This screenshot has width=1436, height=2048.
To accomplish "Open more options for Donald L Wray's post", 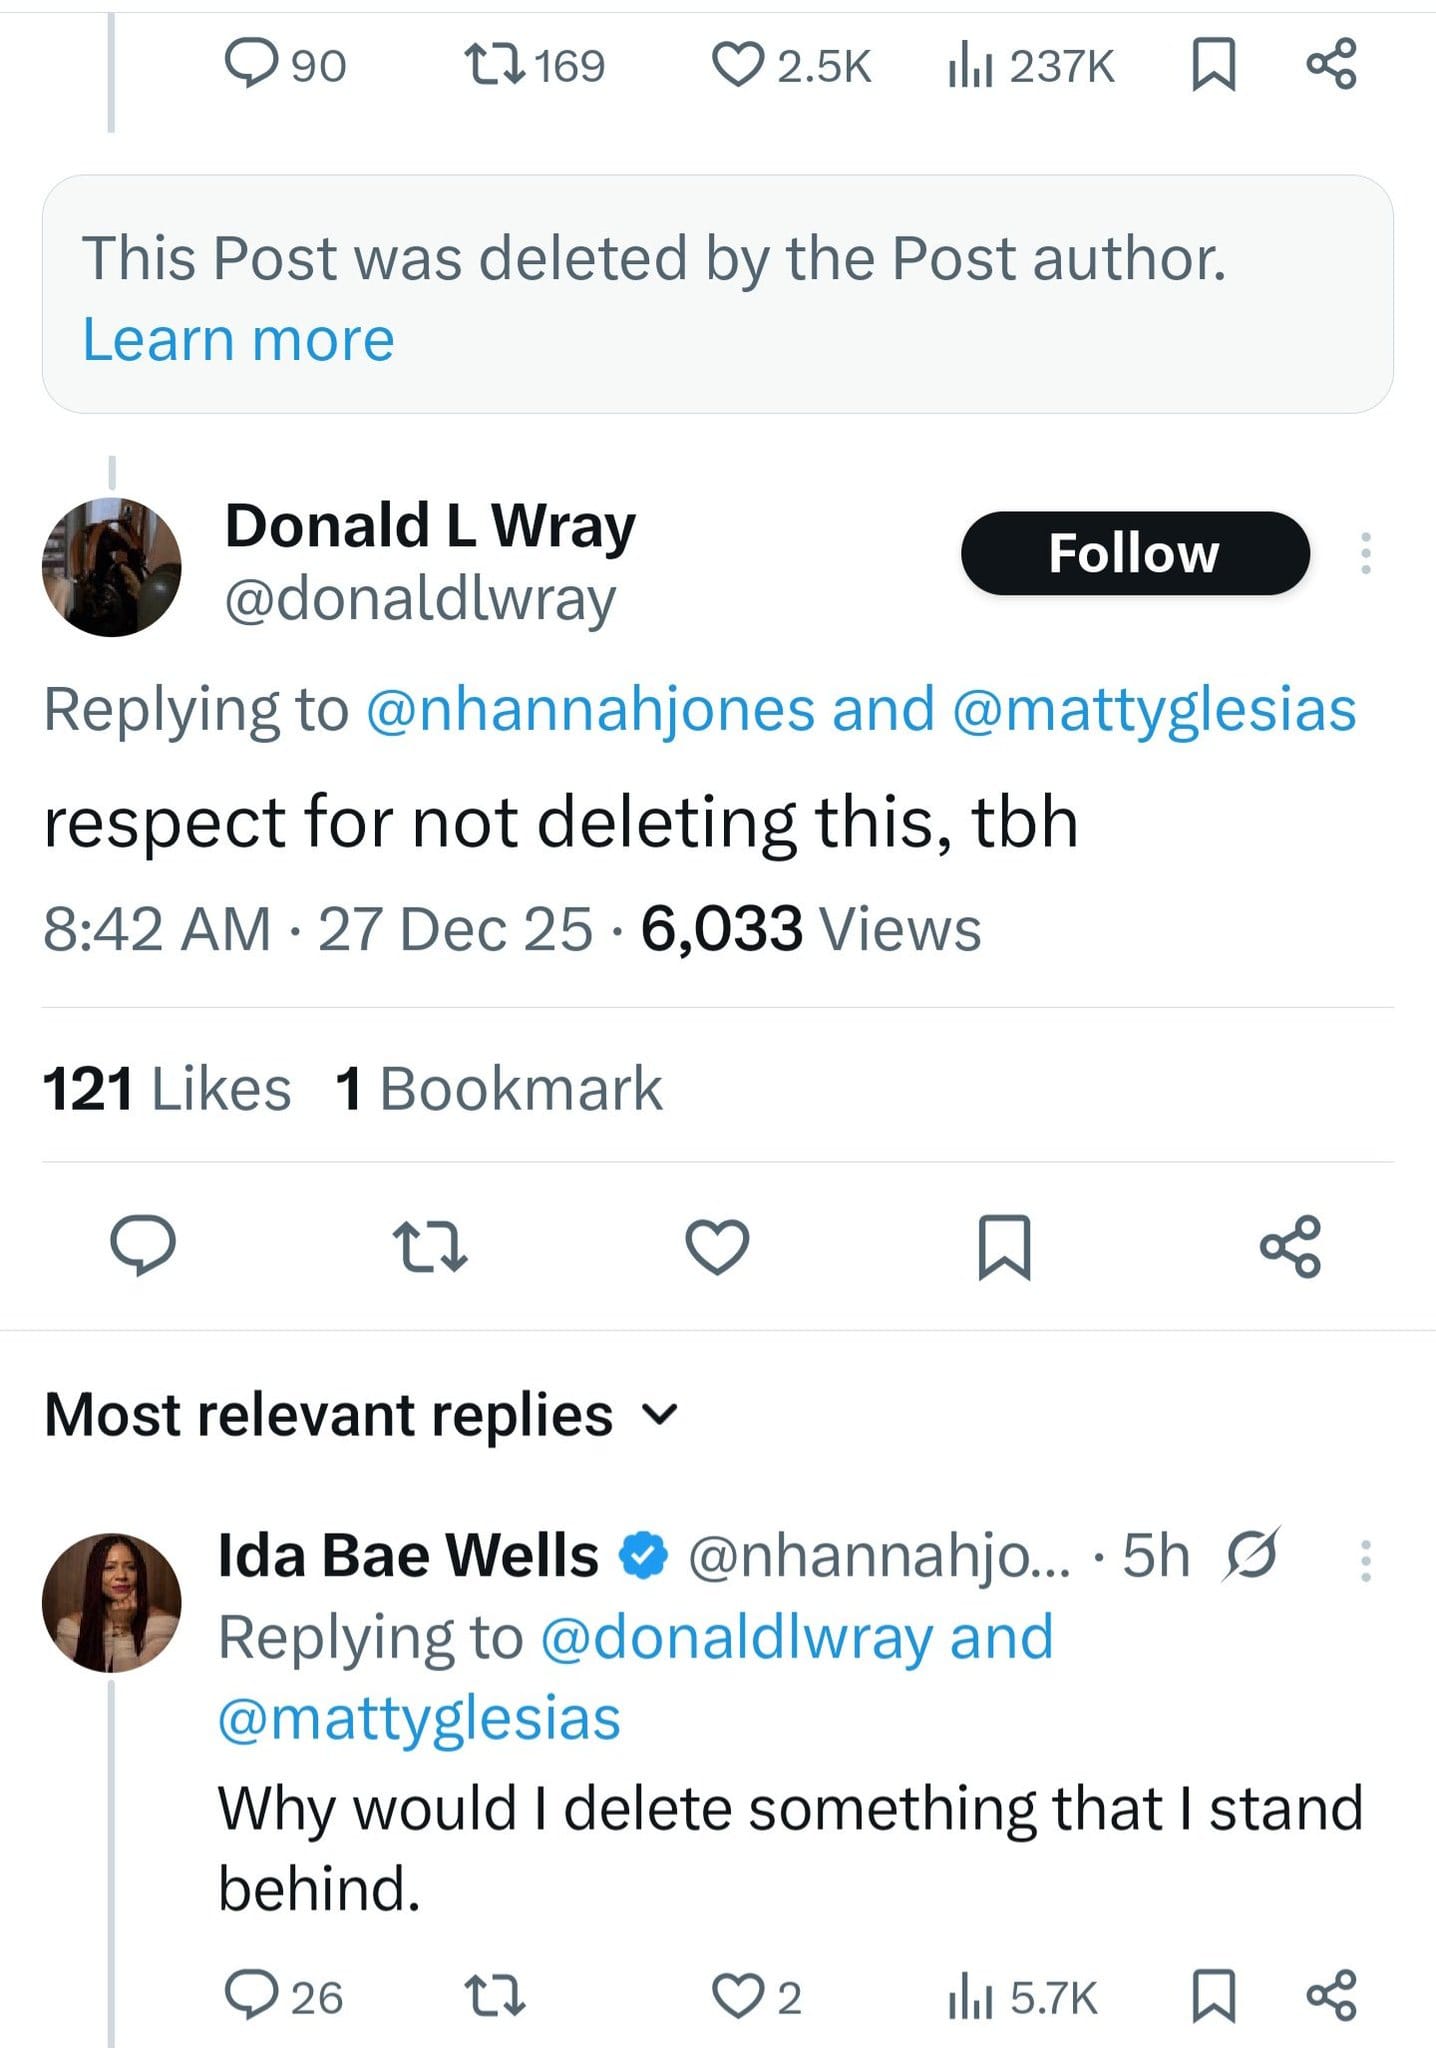I will (1365, 553).
